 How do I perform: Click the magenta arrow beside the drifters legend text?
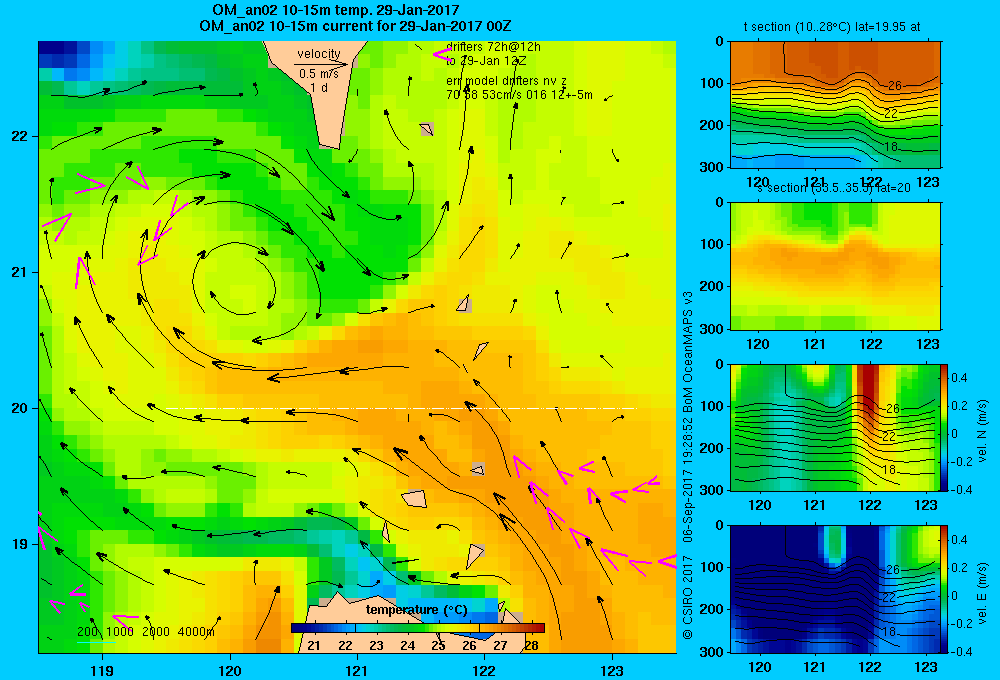[x=443, y=55]
